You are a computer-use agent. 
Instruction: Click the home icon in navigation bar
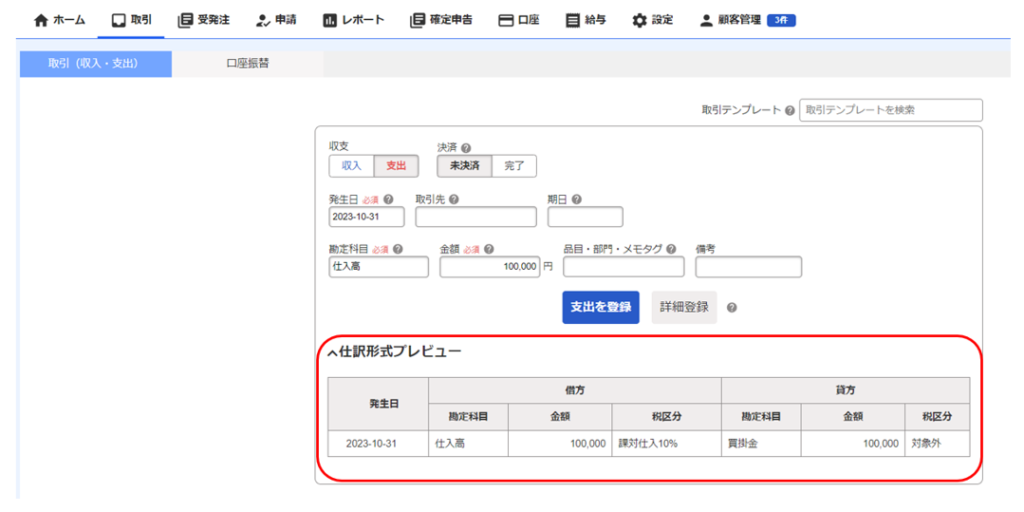click(41, 20)
